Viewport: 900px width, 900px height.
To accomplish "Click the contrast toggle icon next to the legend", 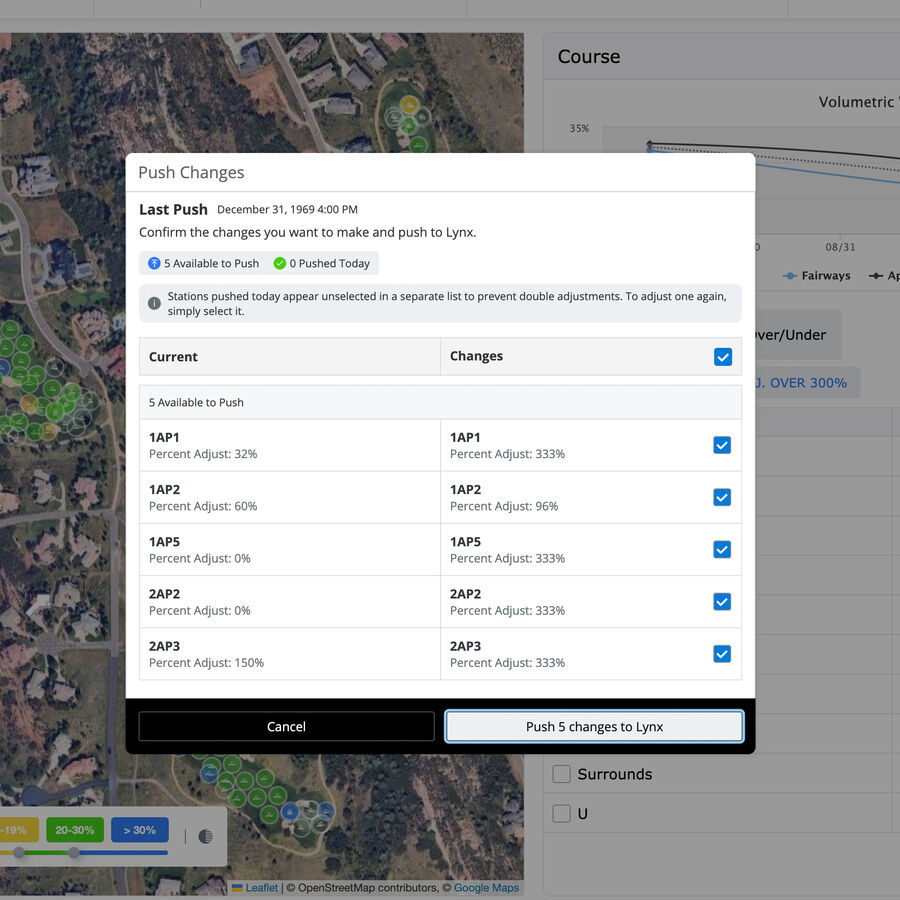I will (x=206, y=835).
